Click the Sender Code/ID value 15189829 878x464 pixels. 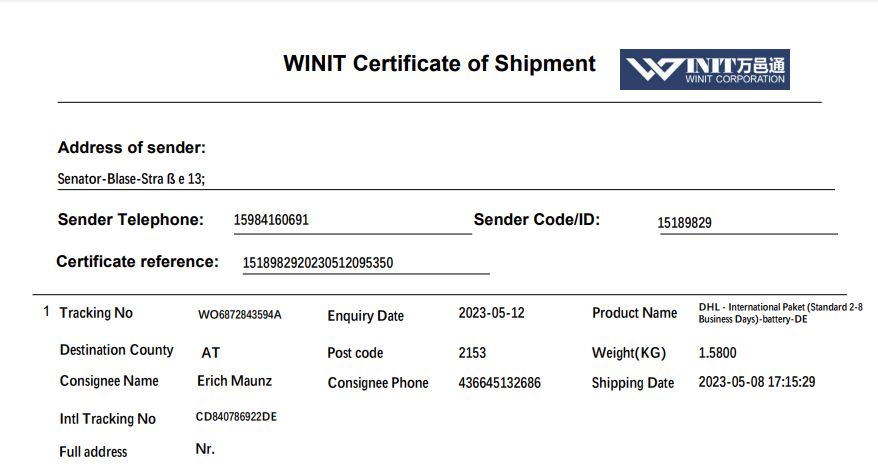[684, 223]
